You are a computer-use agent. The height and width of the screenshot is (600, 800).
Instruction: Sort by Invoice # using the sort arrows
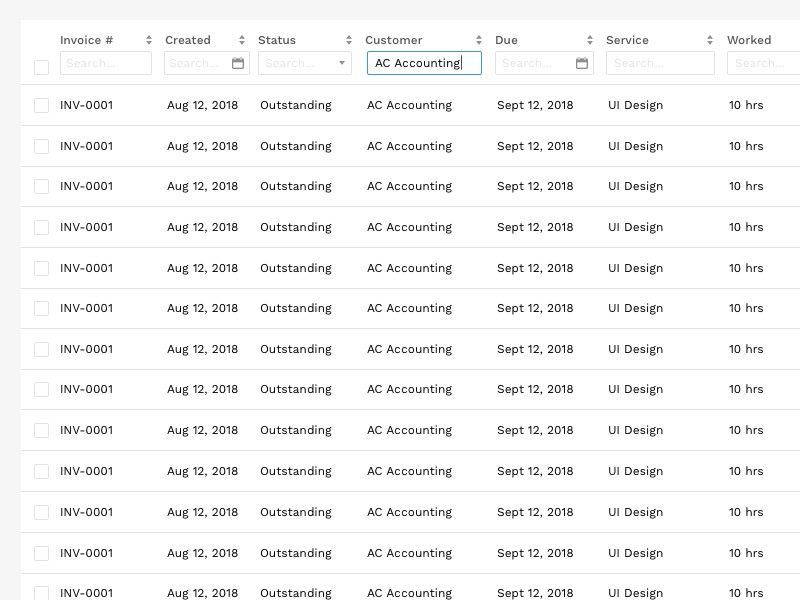[x=148, y=40]
